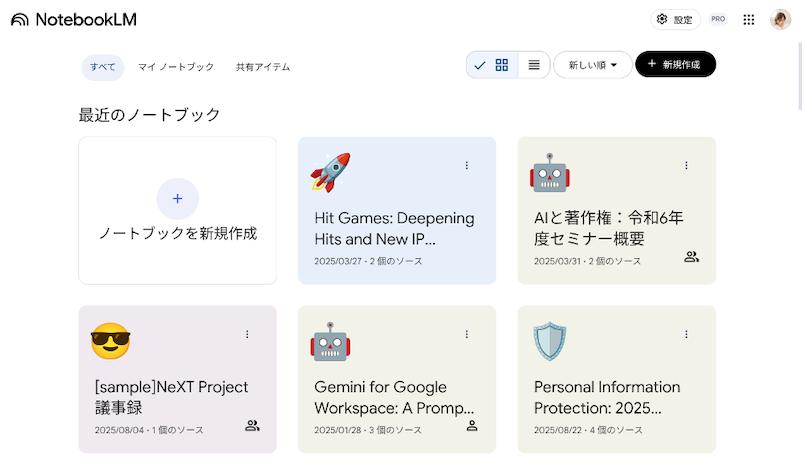
Task: Open the 設定 settings gear button
Action: [x=675, y=19]
